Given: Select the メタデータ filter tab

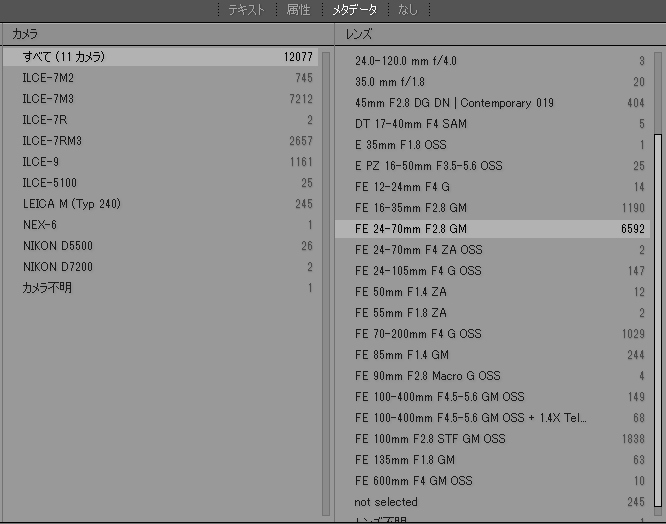Looking at the screenshot, I should 355,9.
